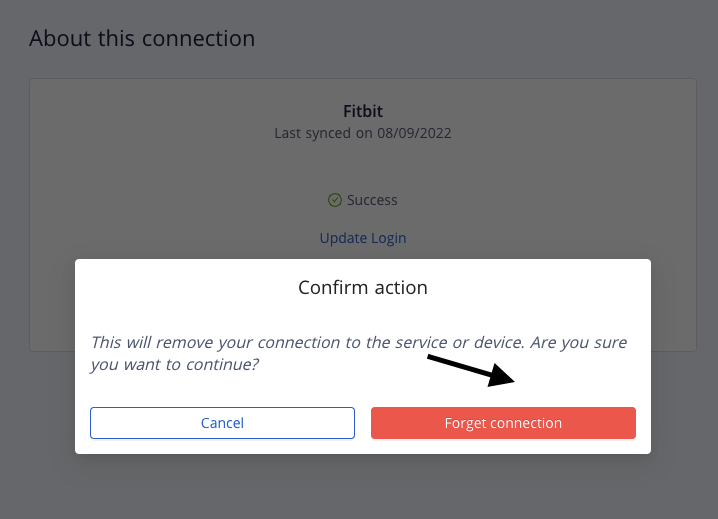Click the green Success checkmark icon
The width and height of the screenshot is (718, 519).
(335, 200)
